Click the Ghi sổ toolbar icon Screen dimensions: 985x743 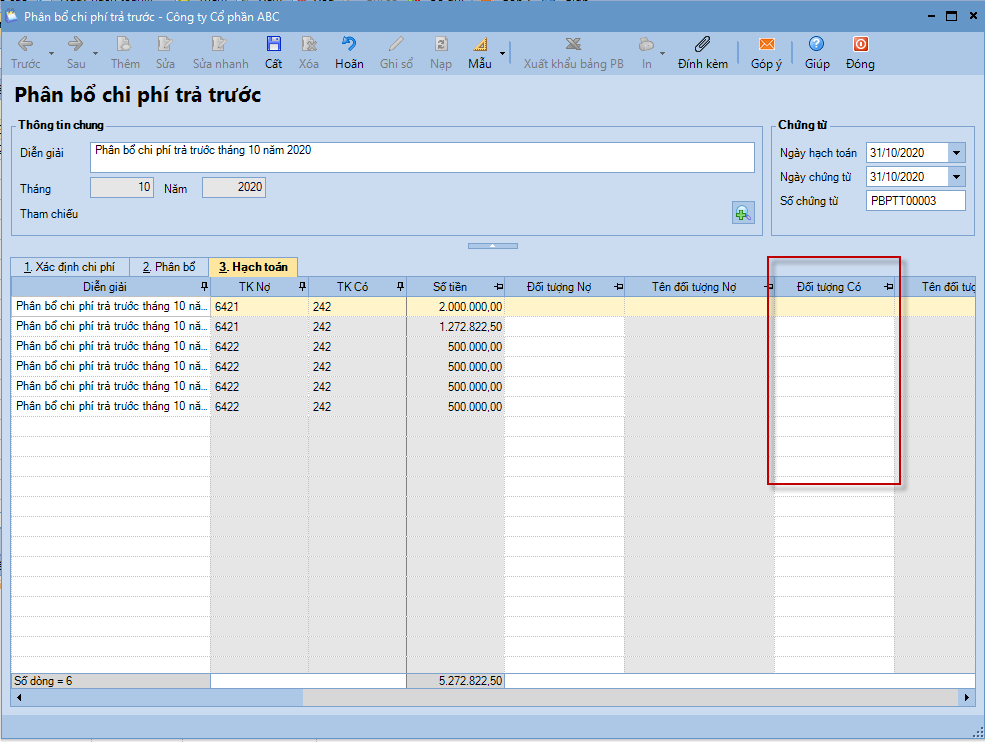(396, 52)
